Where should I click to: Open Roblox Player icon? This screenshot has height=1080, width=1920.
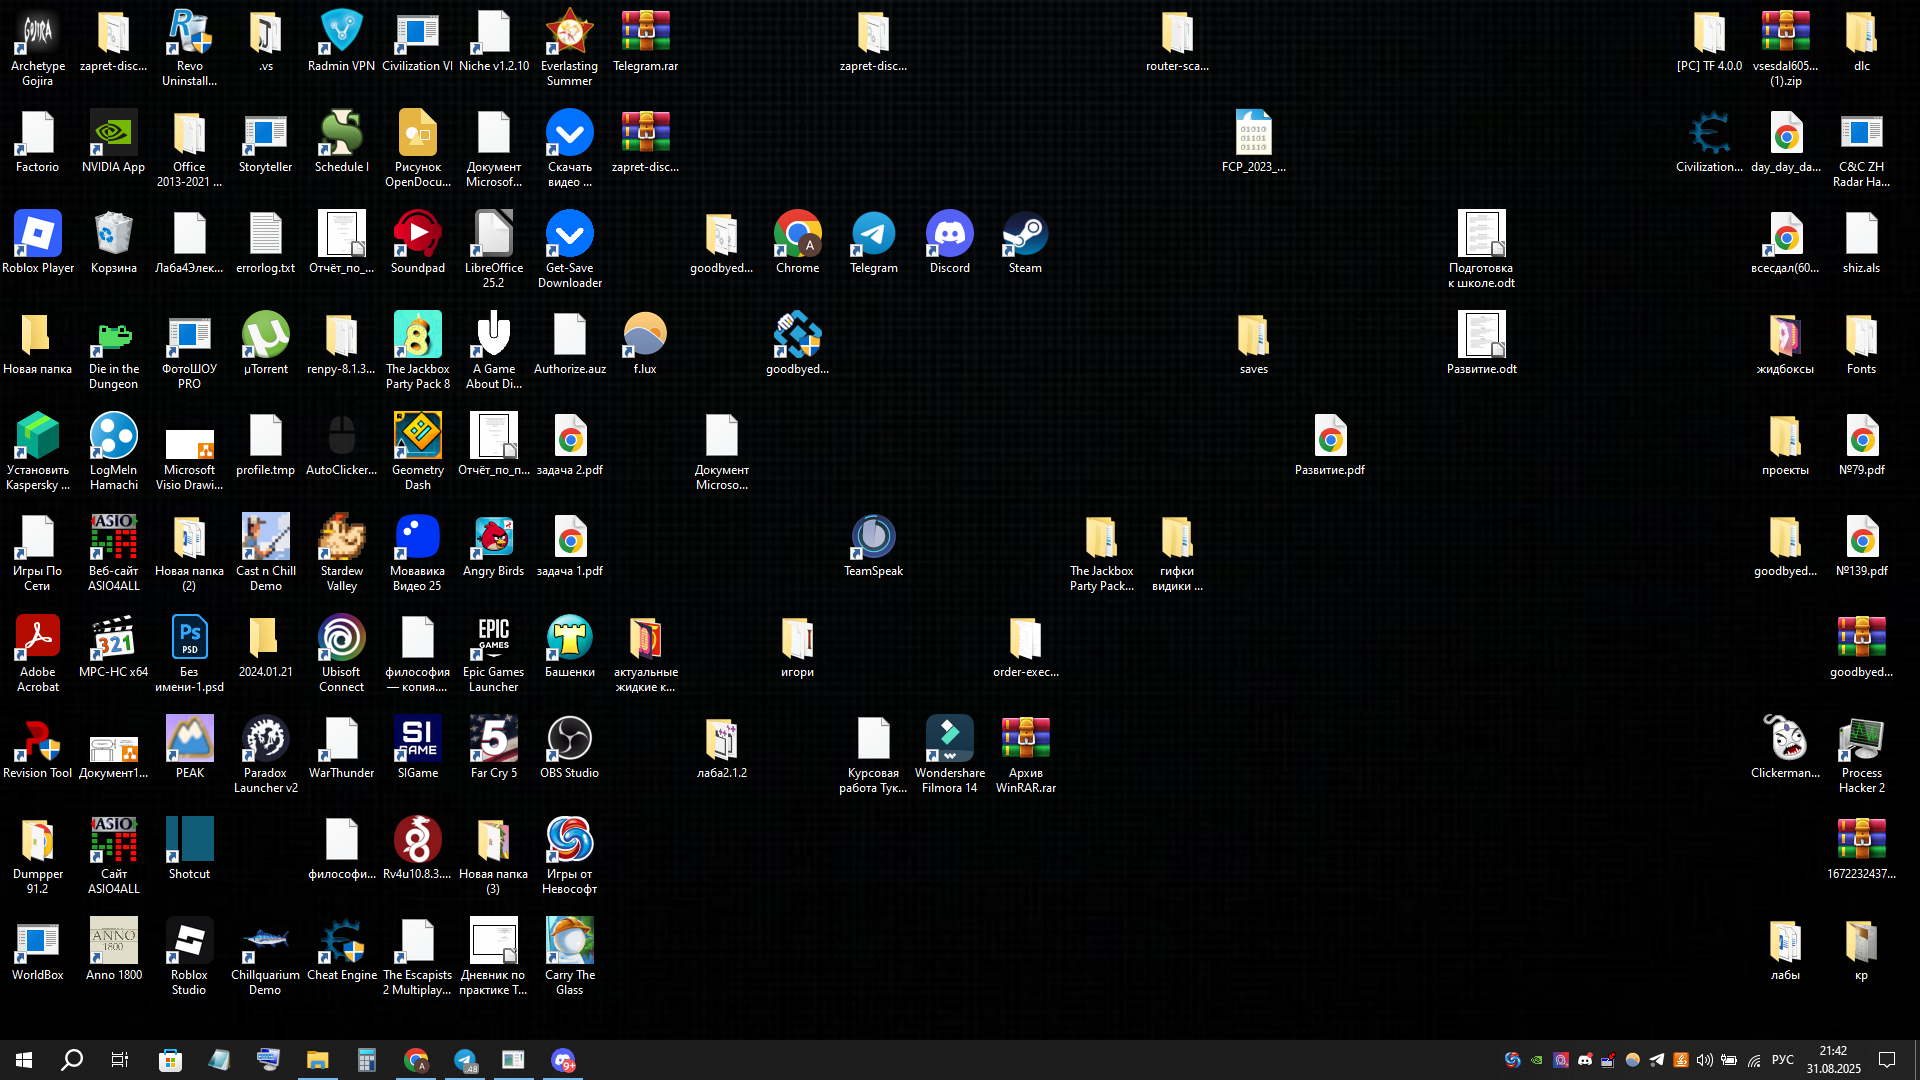click(x=38, y=243)
